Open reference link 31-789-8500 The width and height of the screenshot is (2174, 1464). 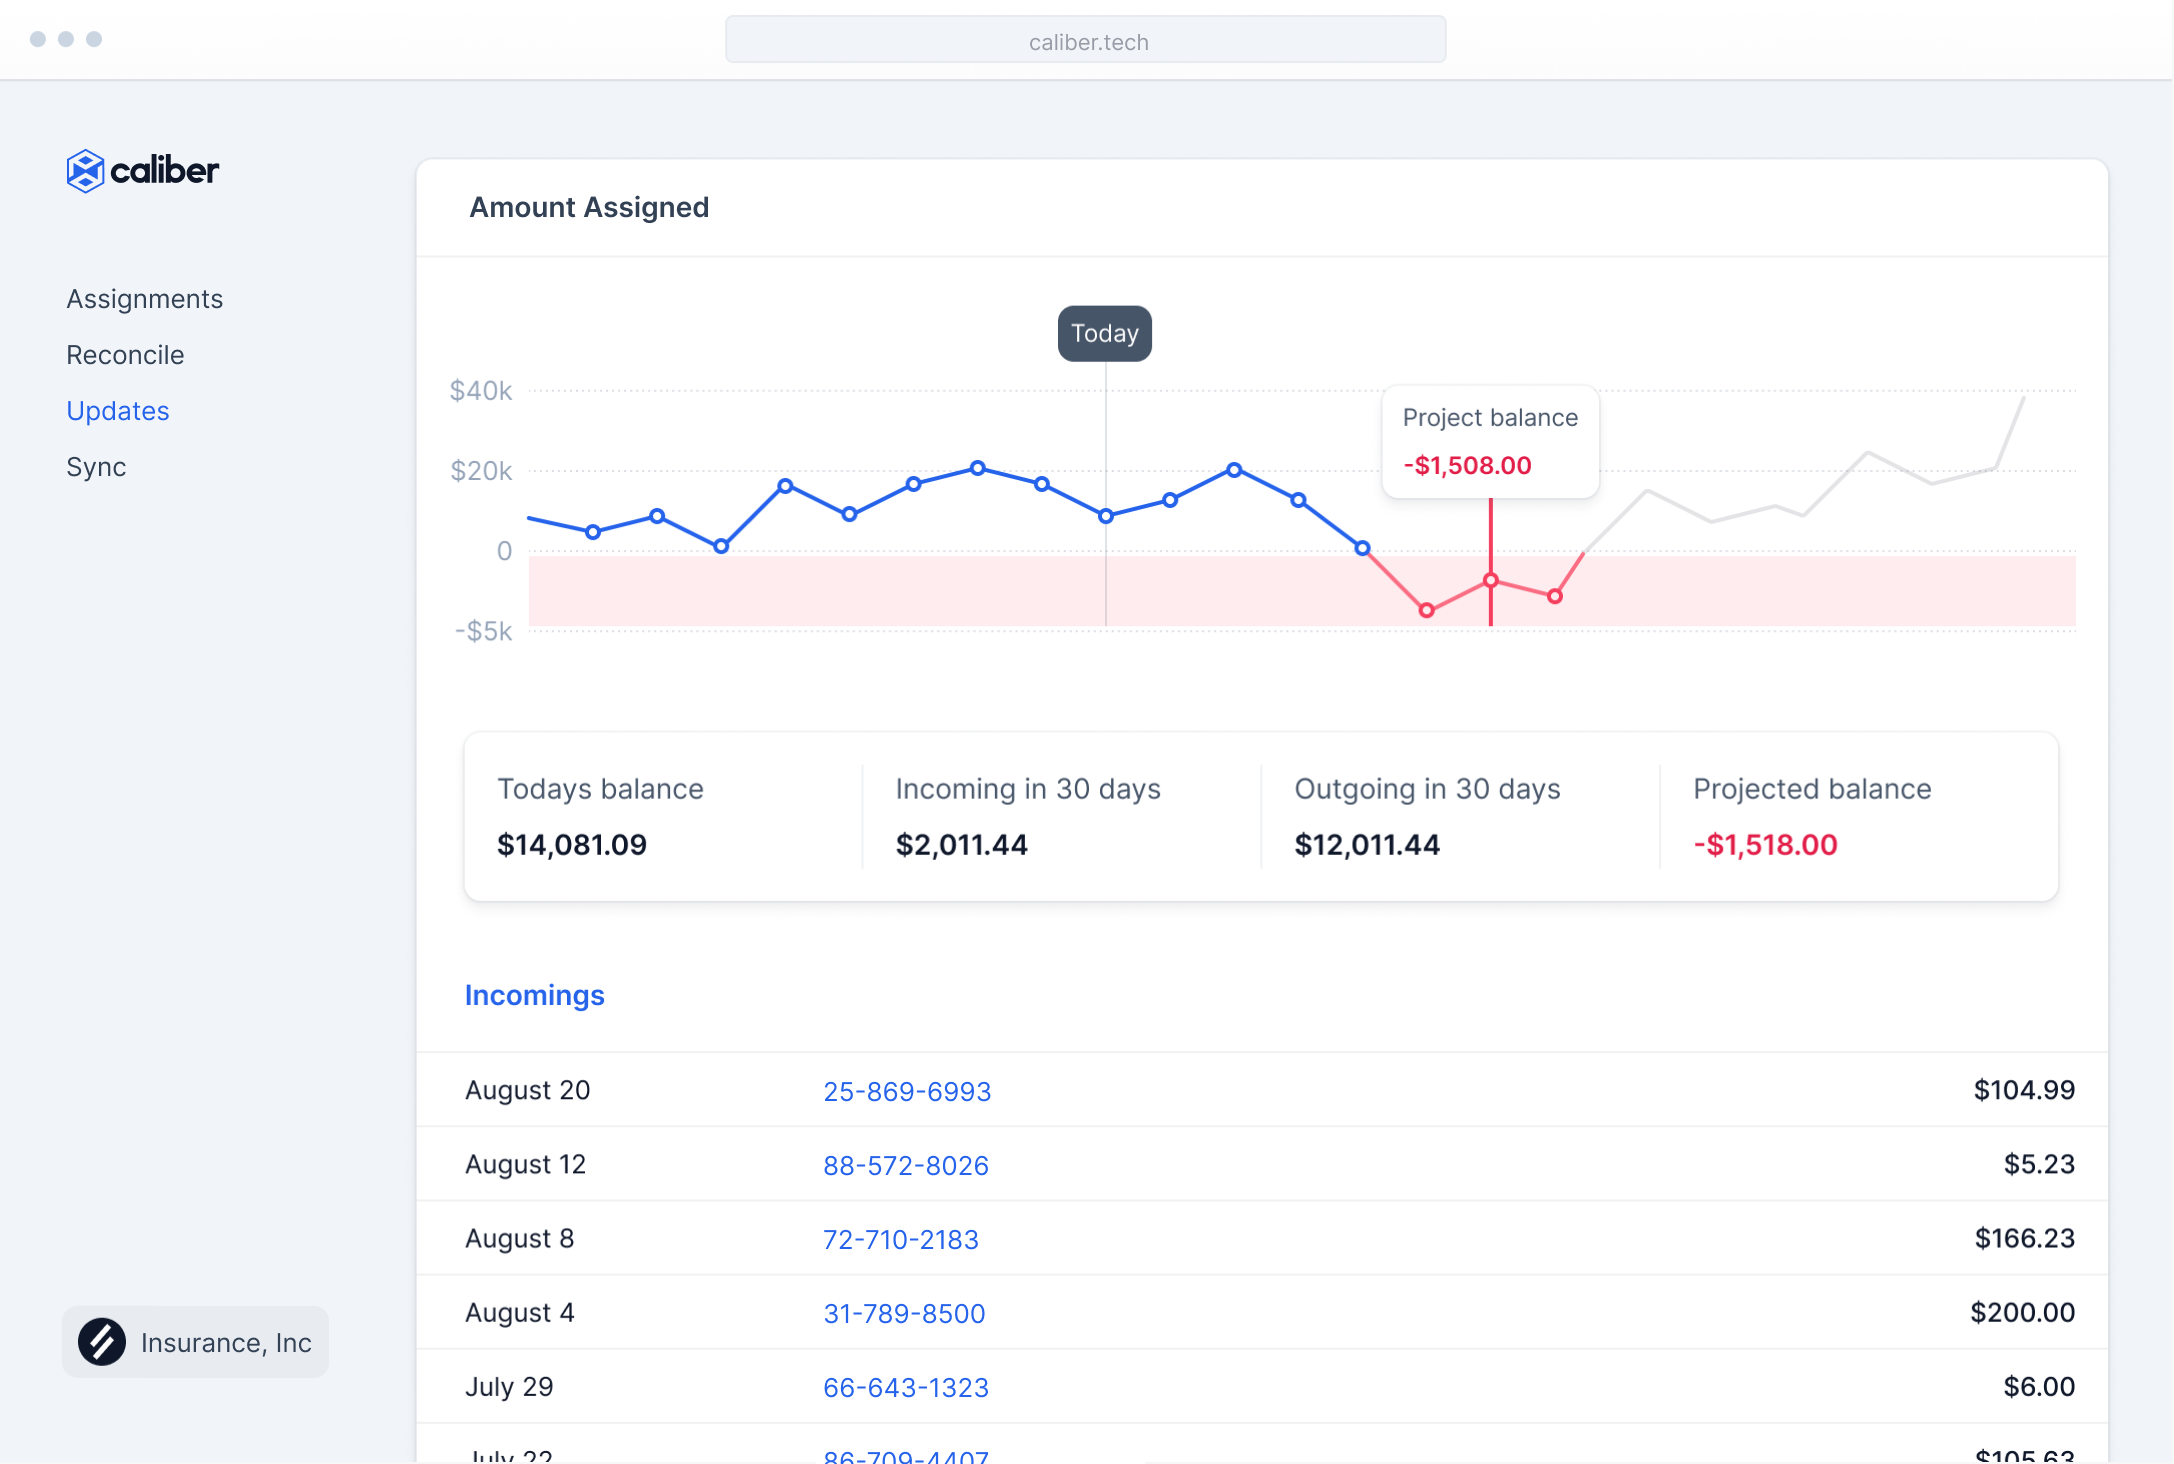click(903, 1313)
